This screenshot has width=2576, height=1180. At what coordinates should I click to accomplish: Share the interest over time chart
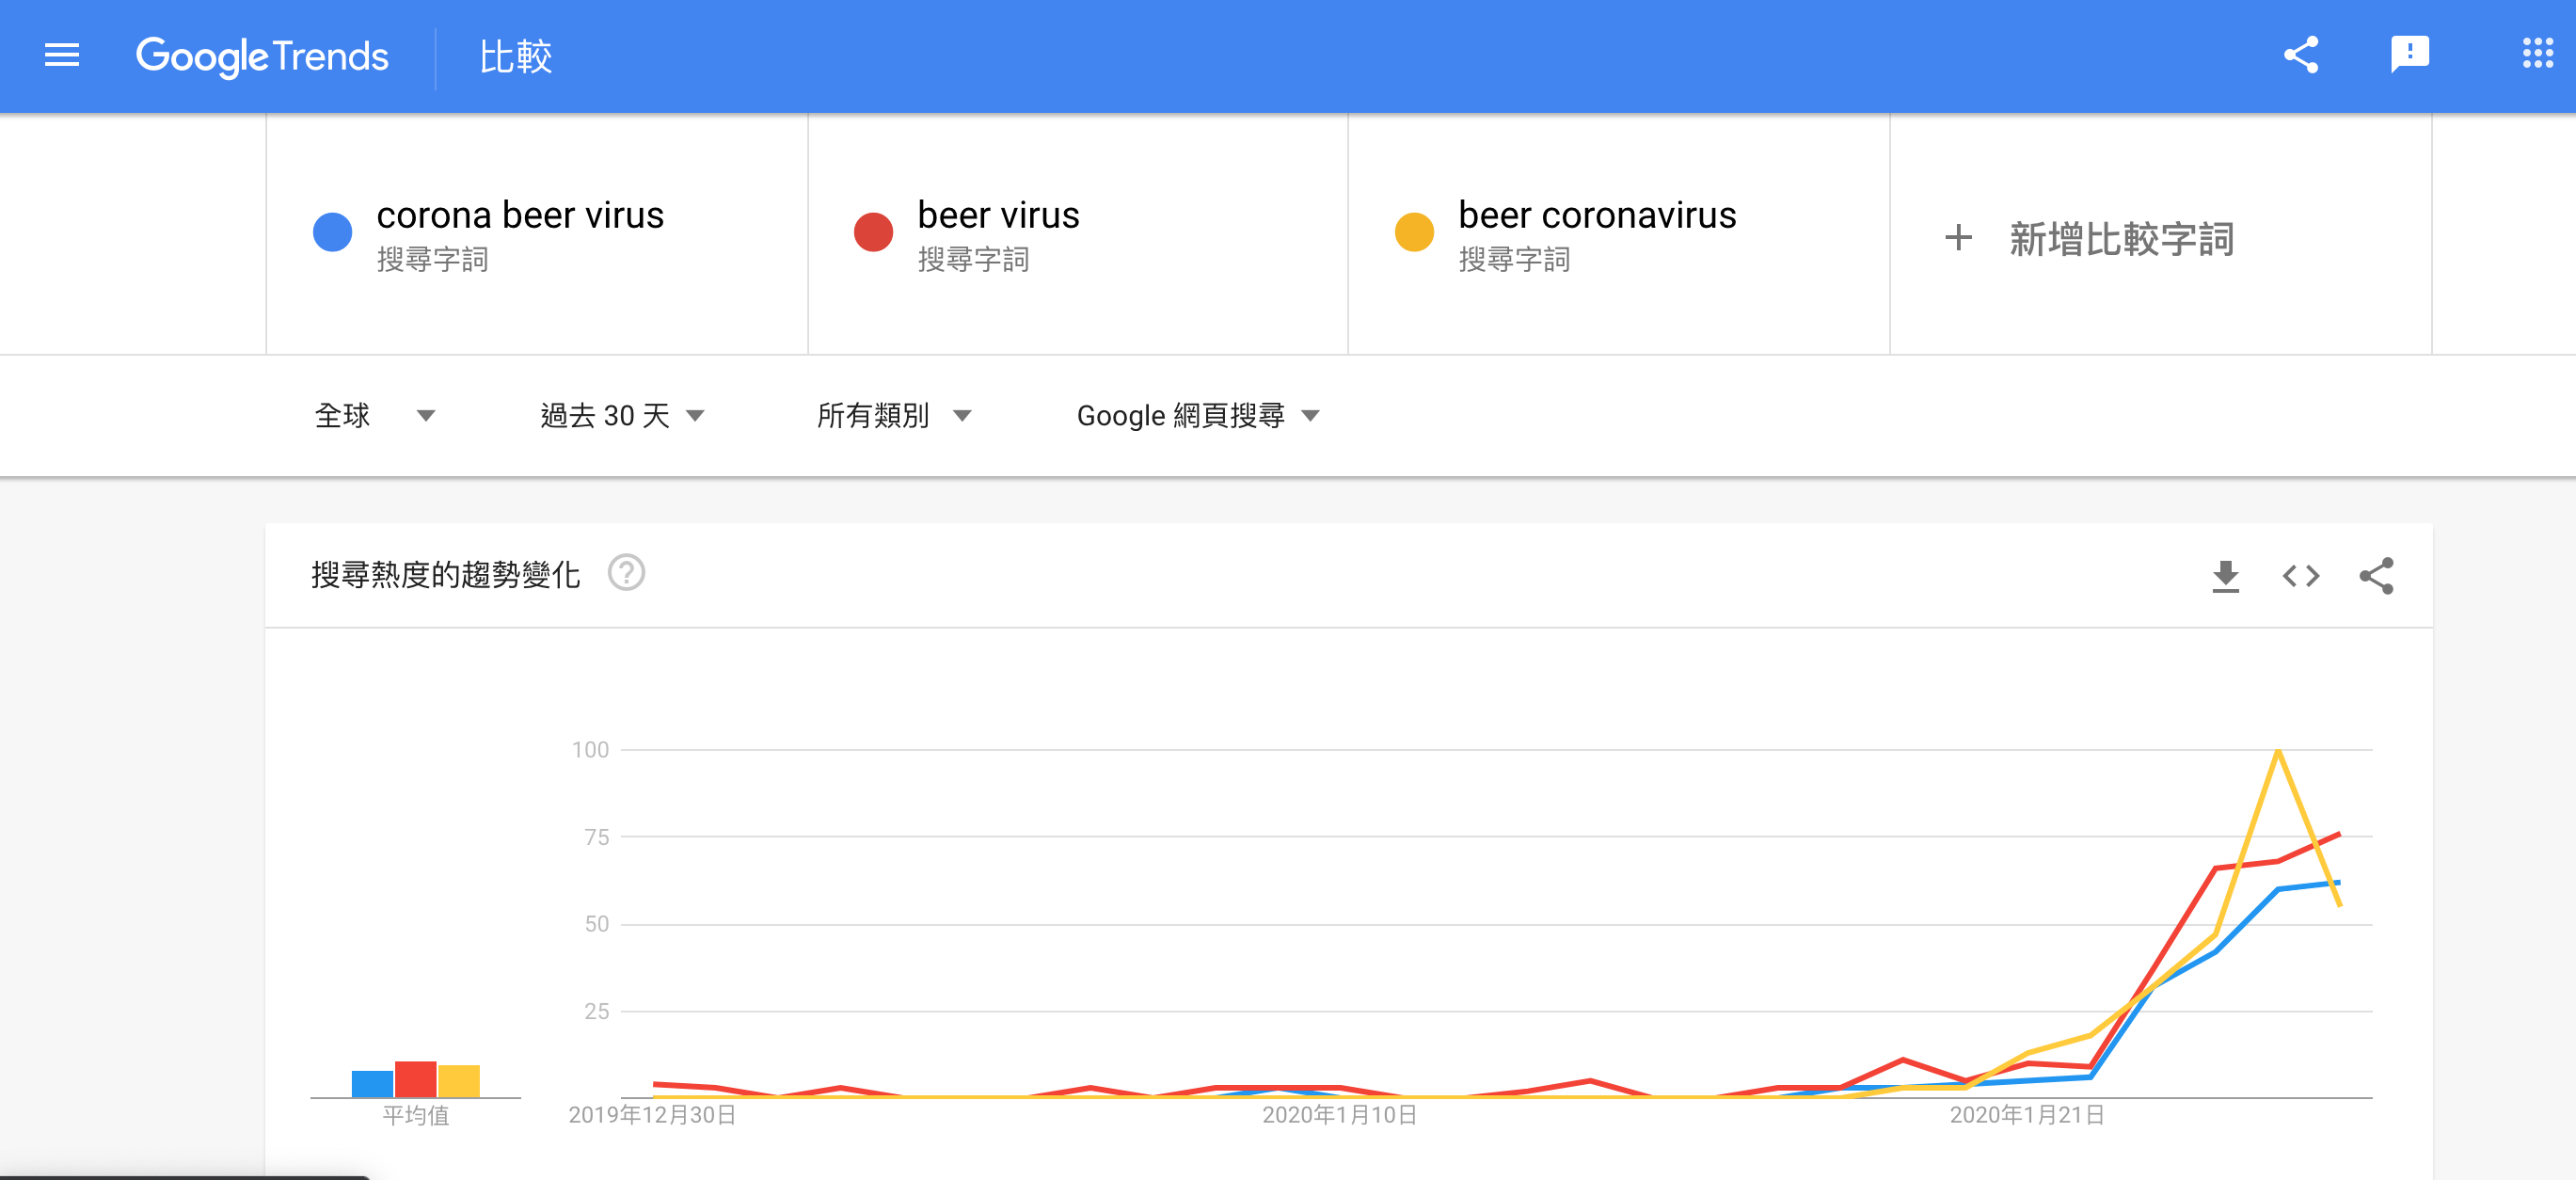[x=2376, y=576]
